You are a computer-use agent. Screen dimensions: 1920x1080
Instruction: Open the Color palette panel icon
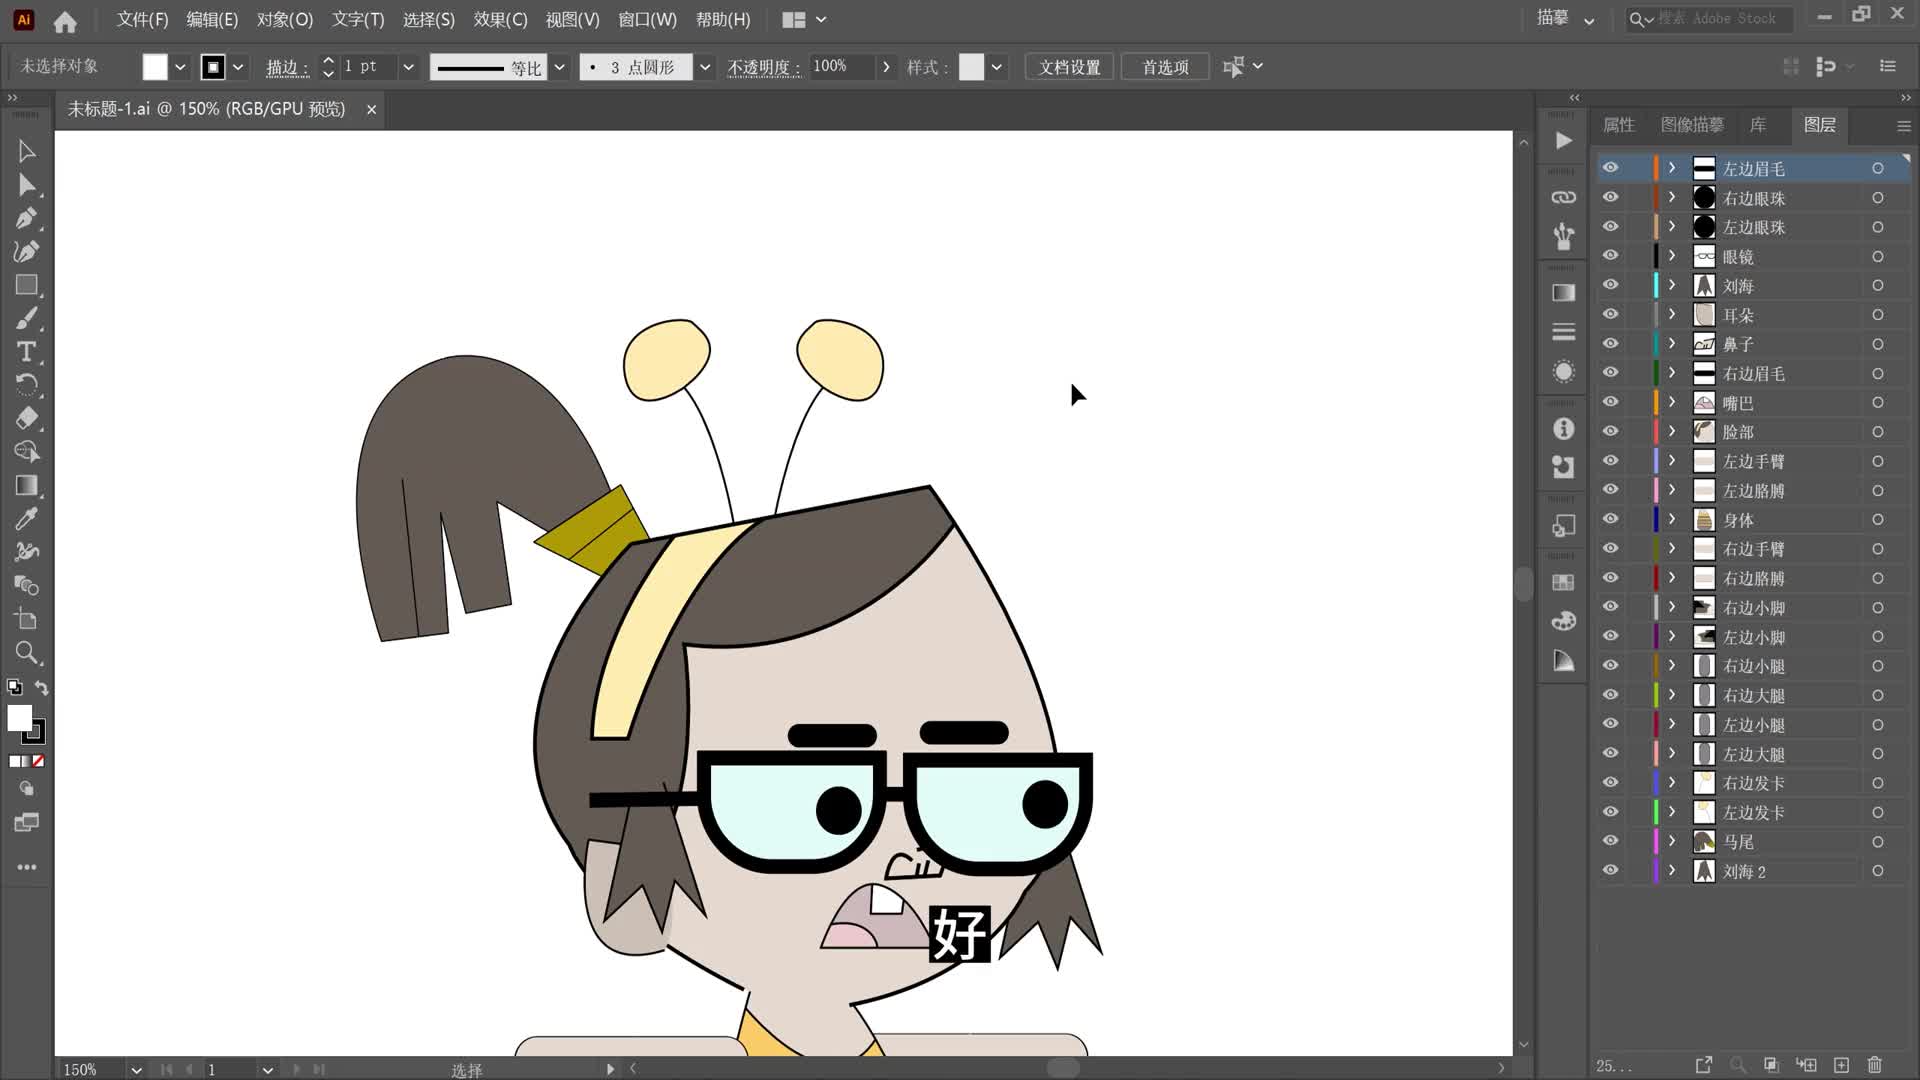(1563, 621)
